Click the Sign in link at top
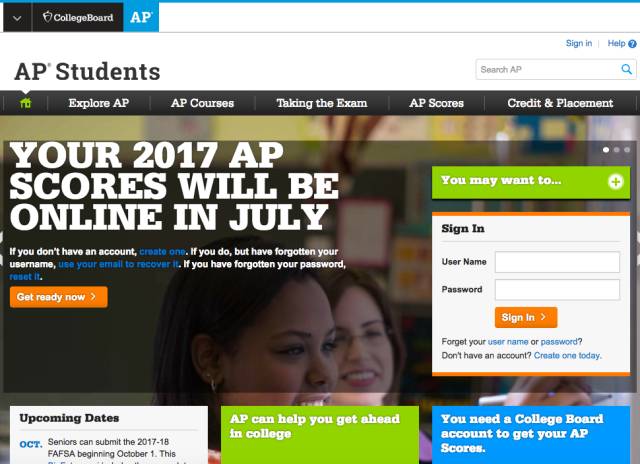This screenshot has width=640, height=464. pyautogui.click(x=578, y=43)
